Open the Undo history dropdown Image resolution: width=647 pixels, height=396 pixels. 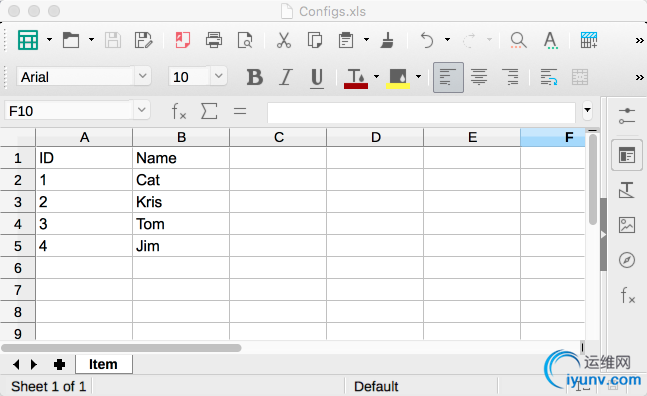coord(447,40)
